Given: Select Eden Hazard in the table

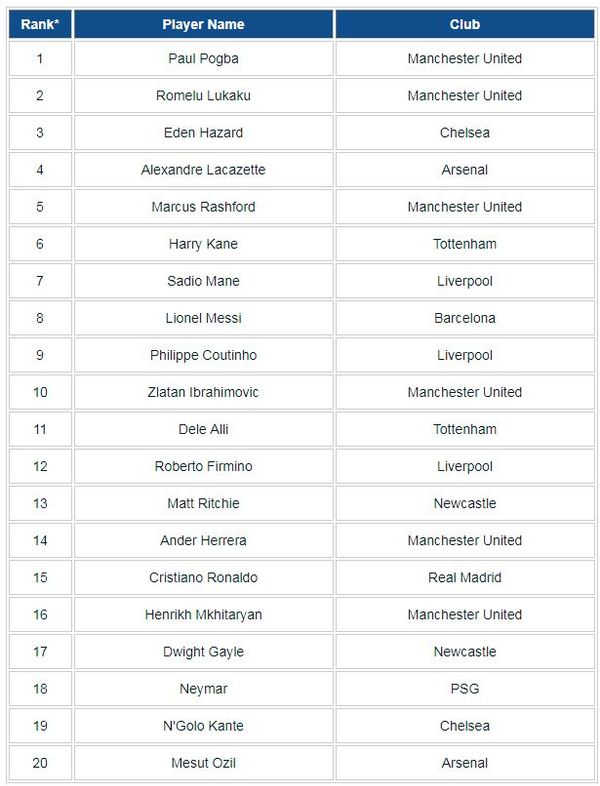Looking at the screenshot, I should [x=204, y=133].
